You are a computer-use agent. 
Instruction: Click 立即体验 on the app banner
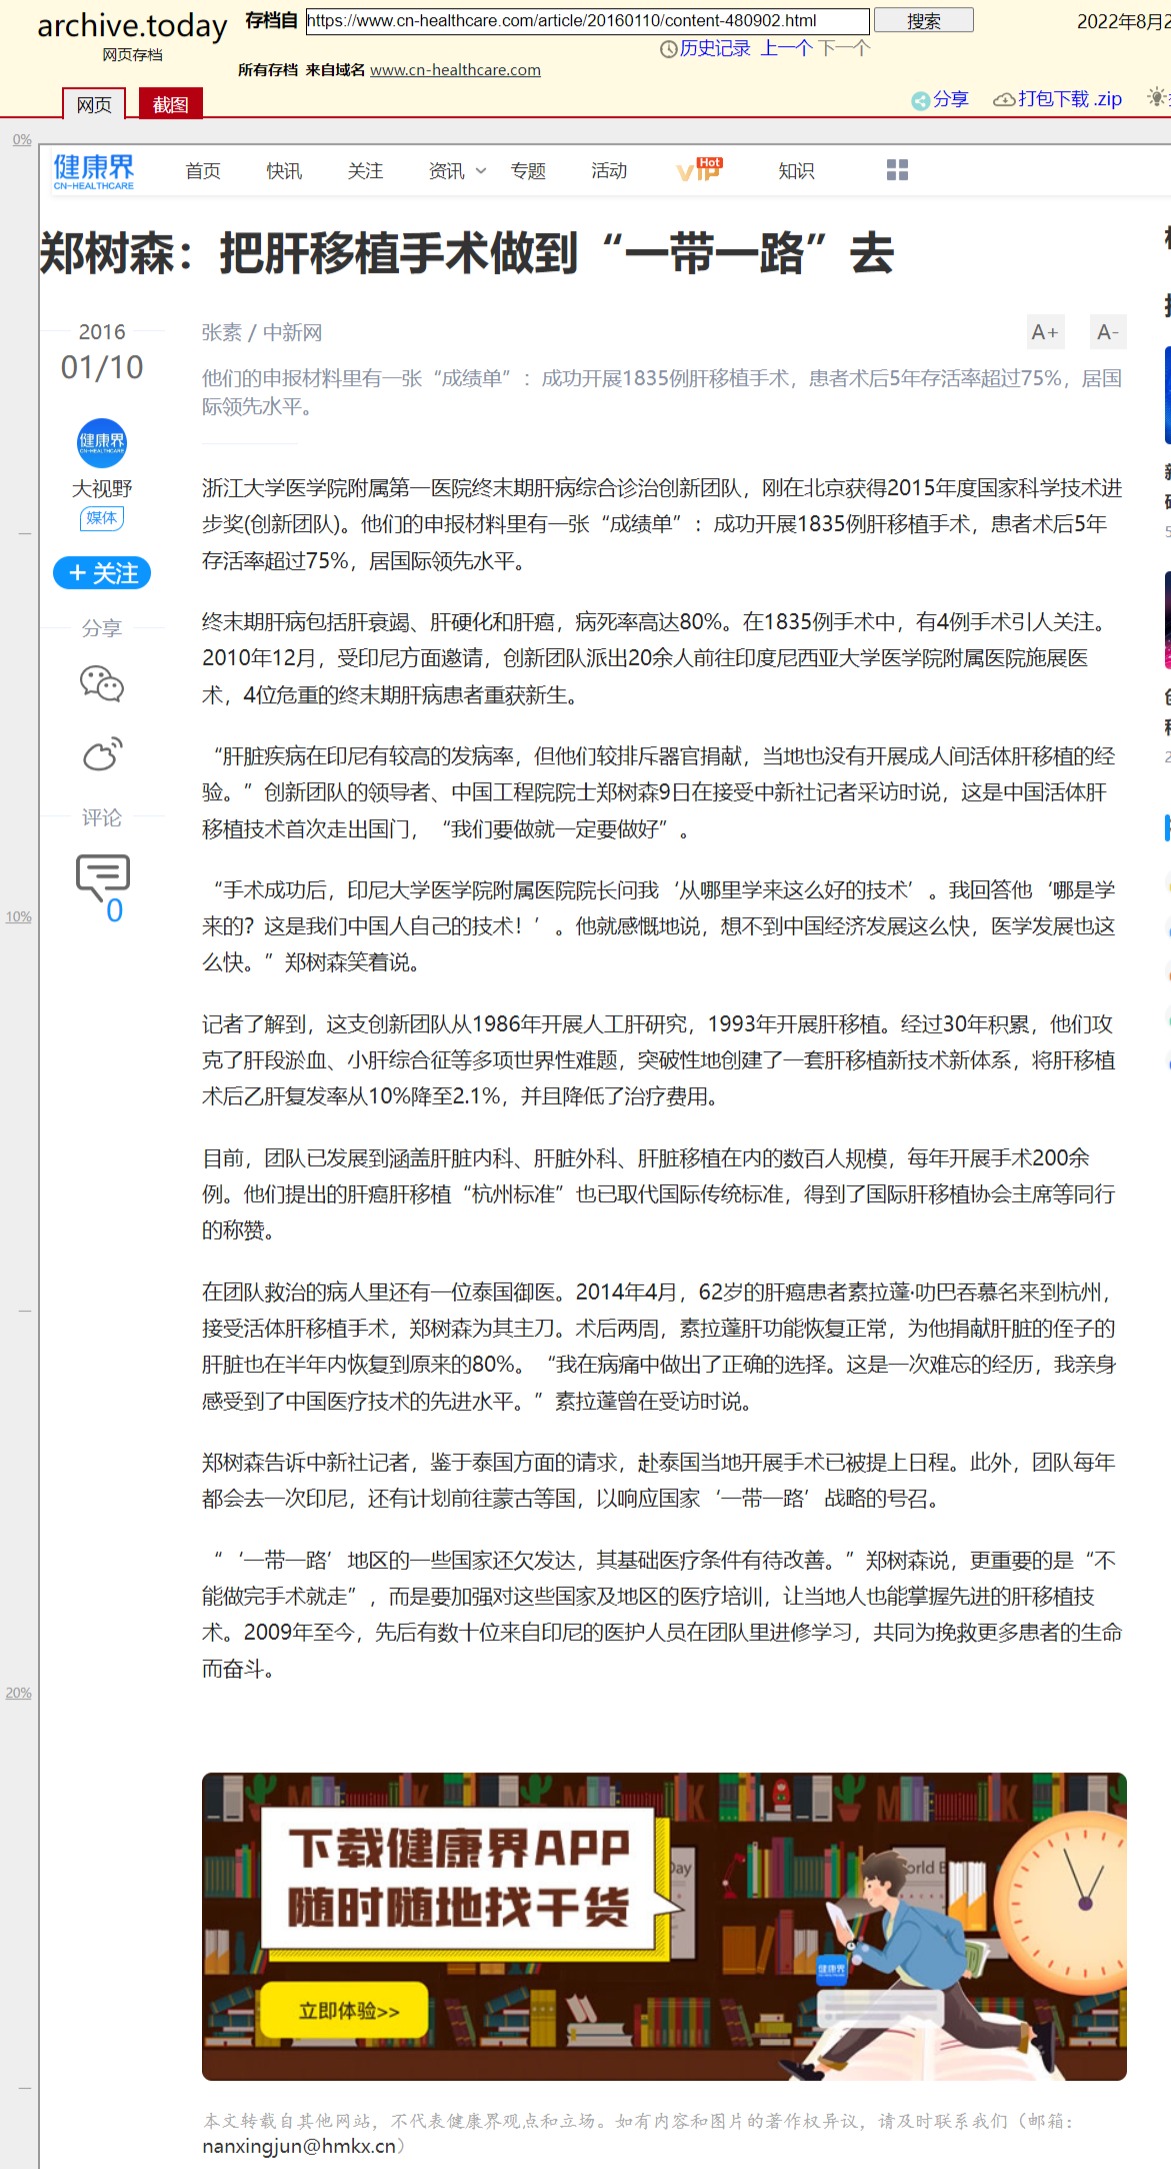click(x=348, y=2011)
